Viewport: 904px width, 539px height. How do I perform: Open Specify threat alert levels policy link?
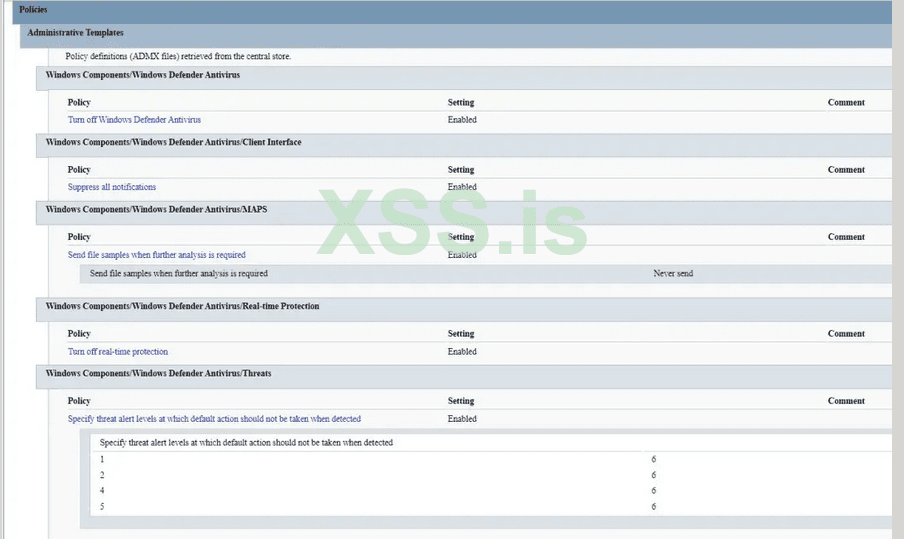point(214,419)
